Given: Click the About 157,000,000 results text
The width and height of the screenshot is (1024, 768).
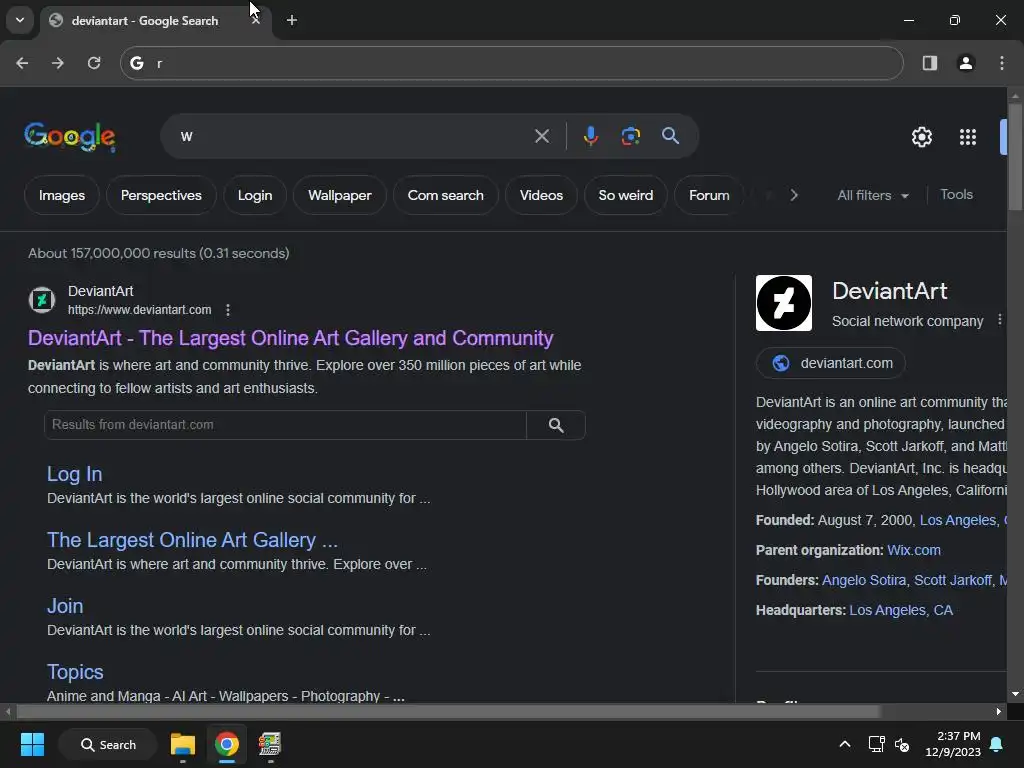Looking at the screenshot, I should tap(159, 253).
